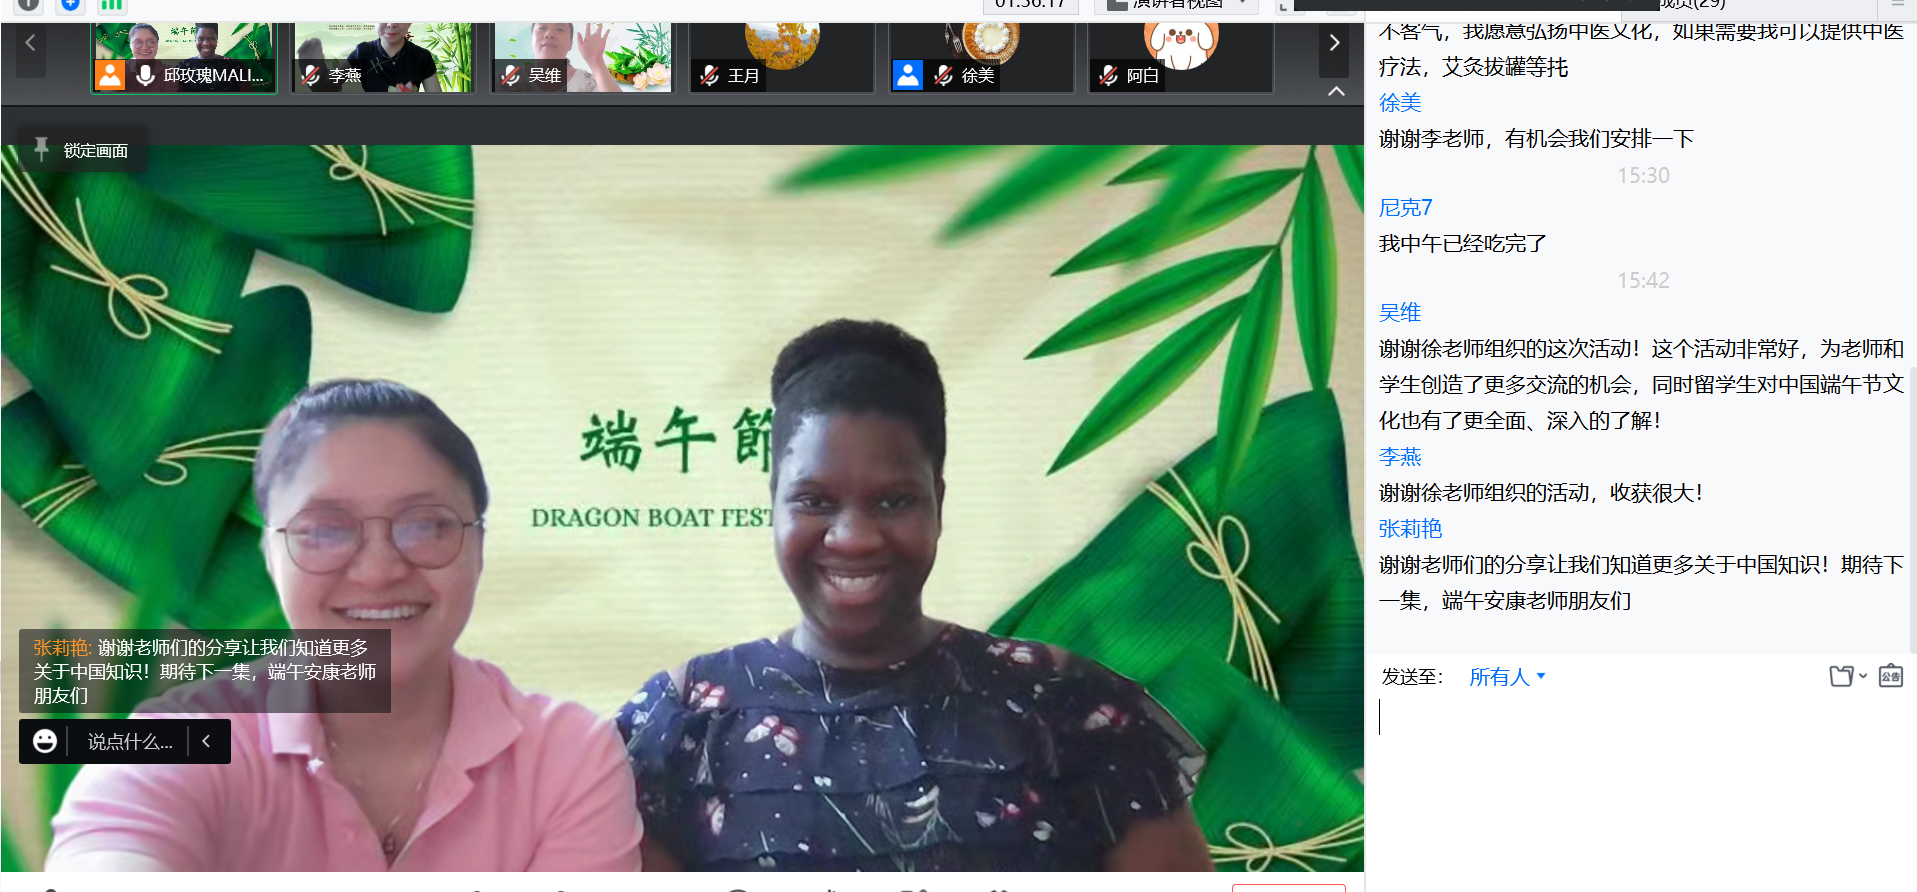Click sender name 吴维 in chat
The height and width of the screenshot is (892, 1917).
pos(1399,313)
